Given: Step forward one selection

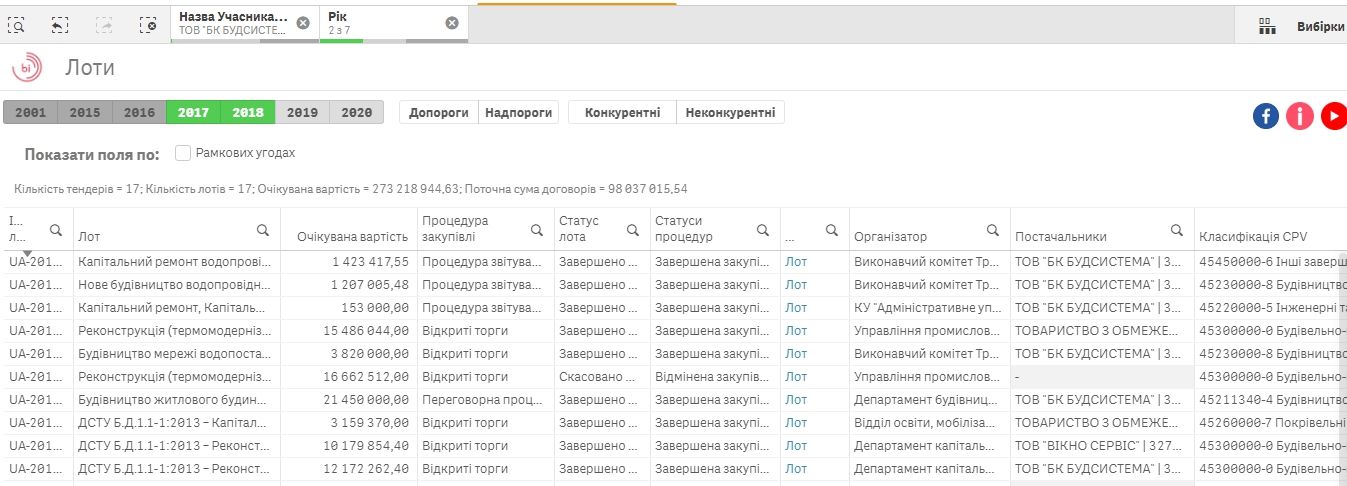Looking at the screenshot, I should click(104, 24).
